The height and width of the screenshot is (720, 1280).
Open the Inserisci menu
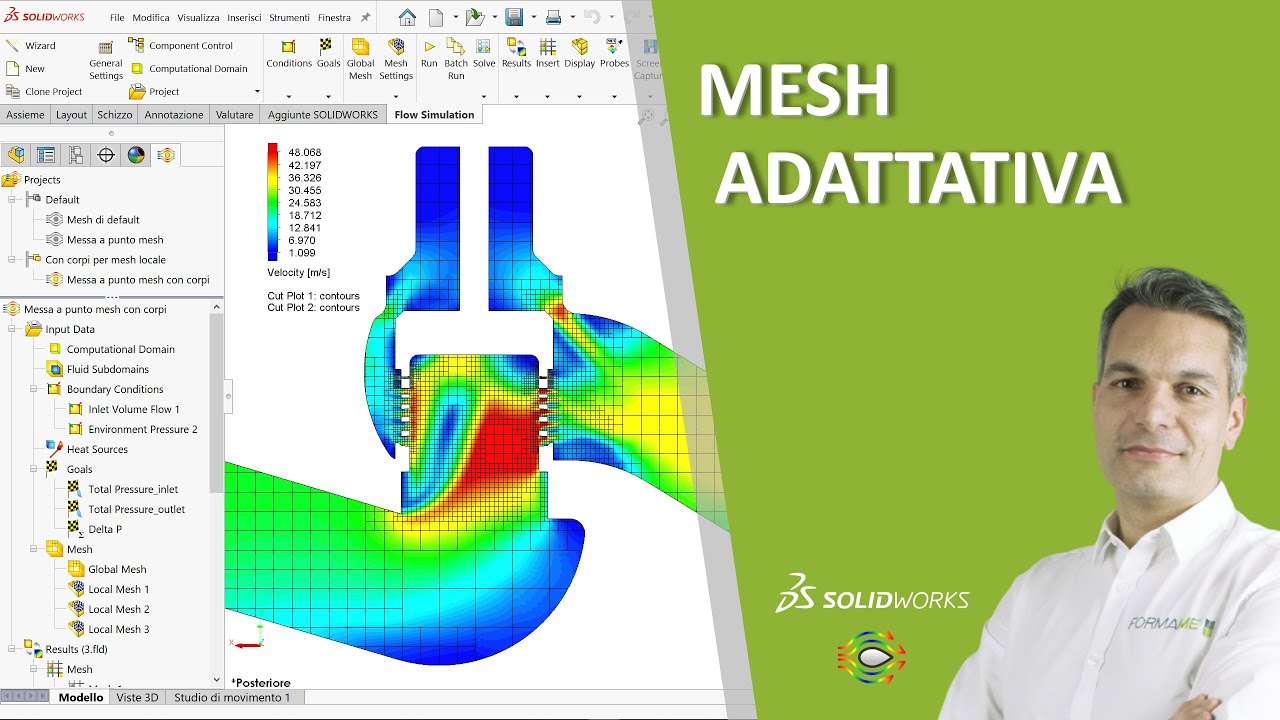(x=245, y=17)
